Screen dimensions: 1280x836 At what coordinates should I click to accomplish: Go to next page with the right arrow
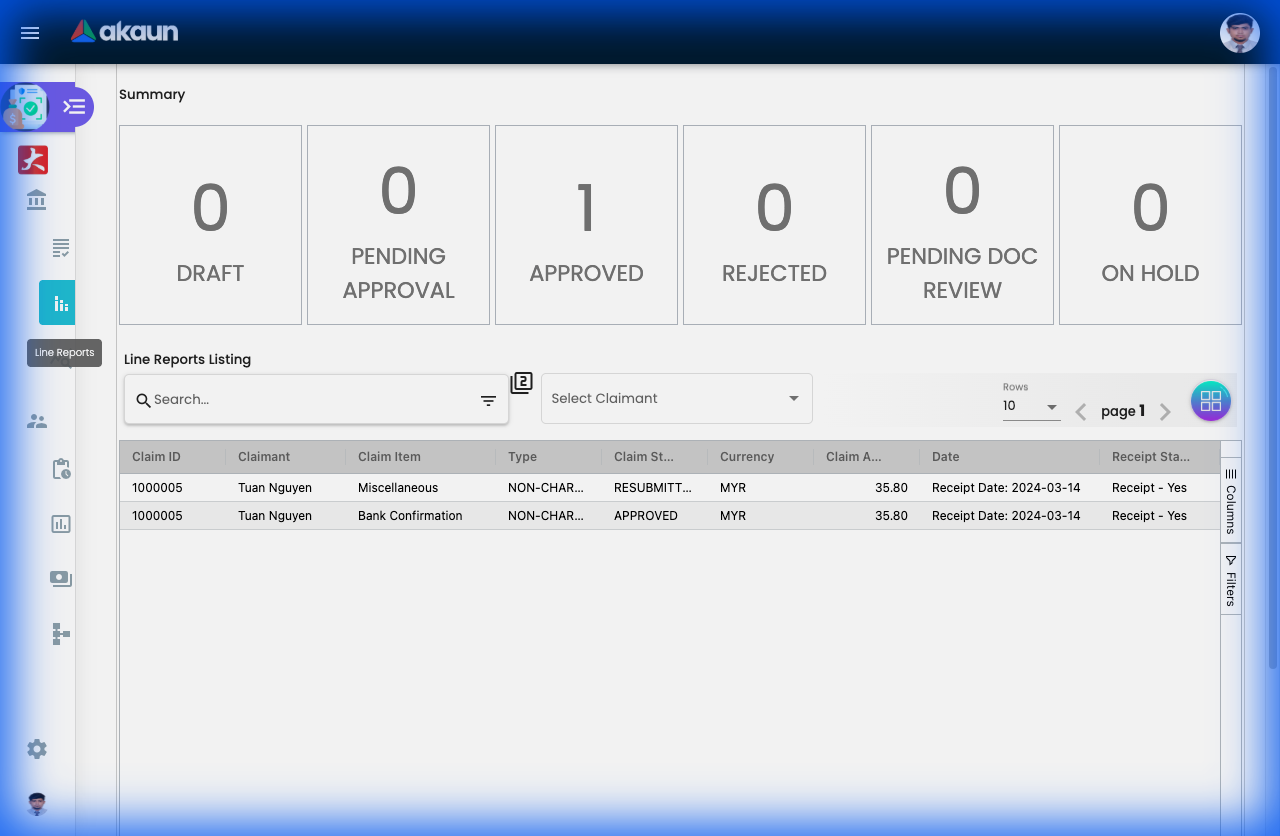[1164, 410]
